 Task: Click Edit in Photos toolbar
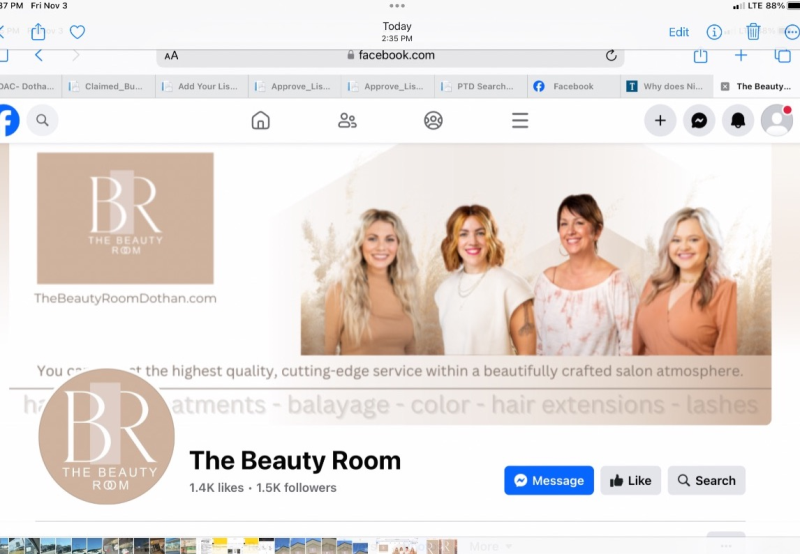[x=679, y=32]
